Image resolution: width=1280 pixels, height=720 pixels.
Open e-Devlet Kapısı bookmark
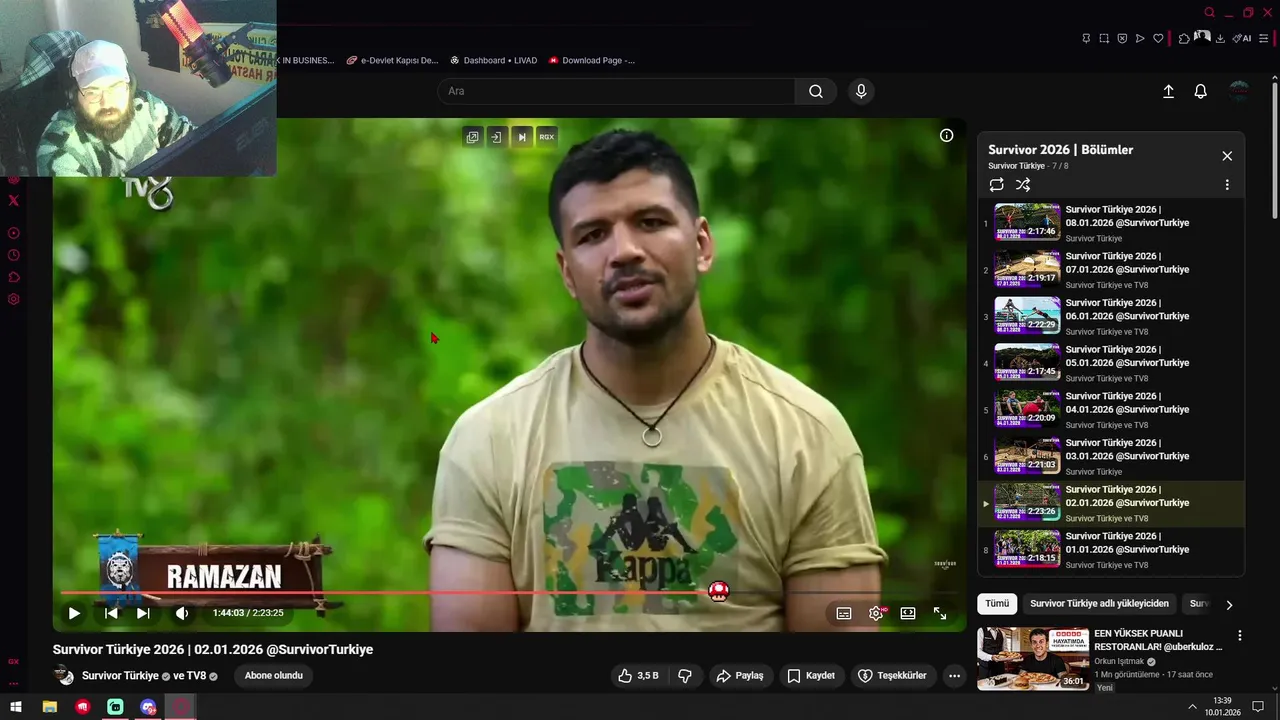[393, 60]
